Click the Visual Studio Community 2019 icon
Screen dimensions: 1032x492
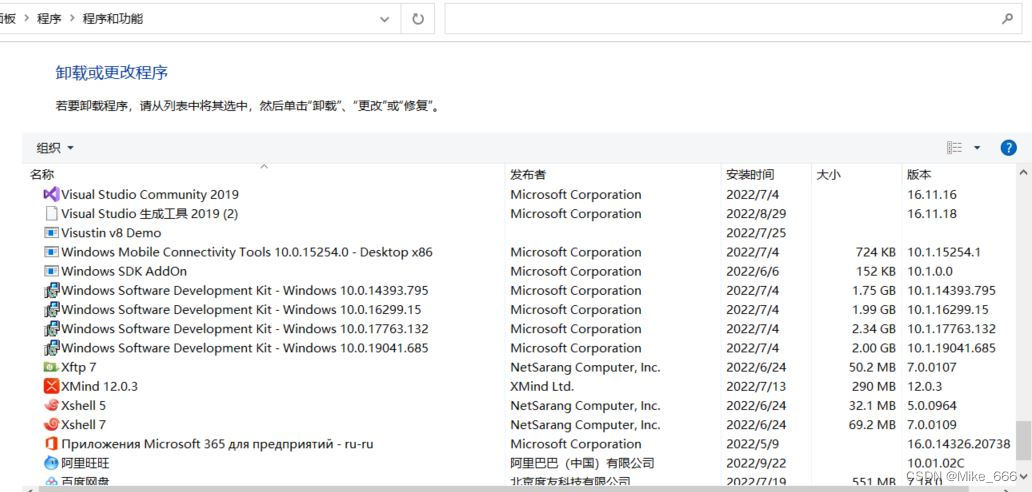click(52, 194)
